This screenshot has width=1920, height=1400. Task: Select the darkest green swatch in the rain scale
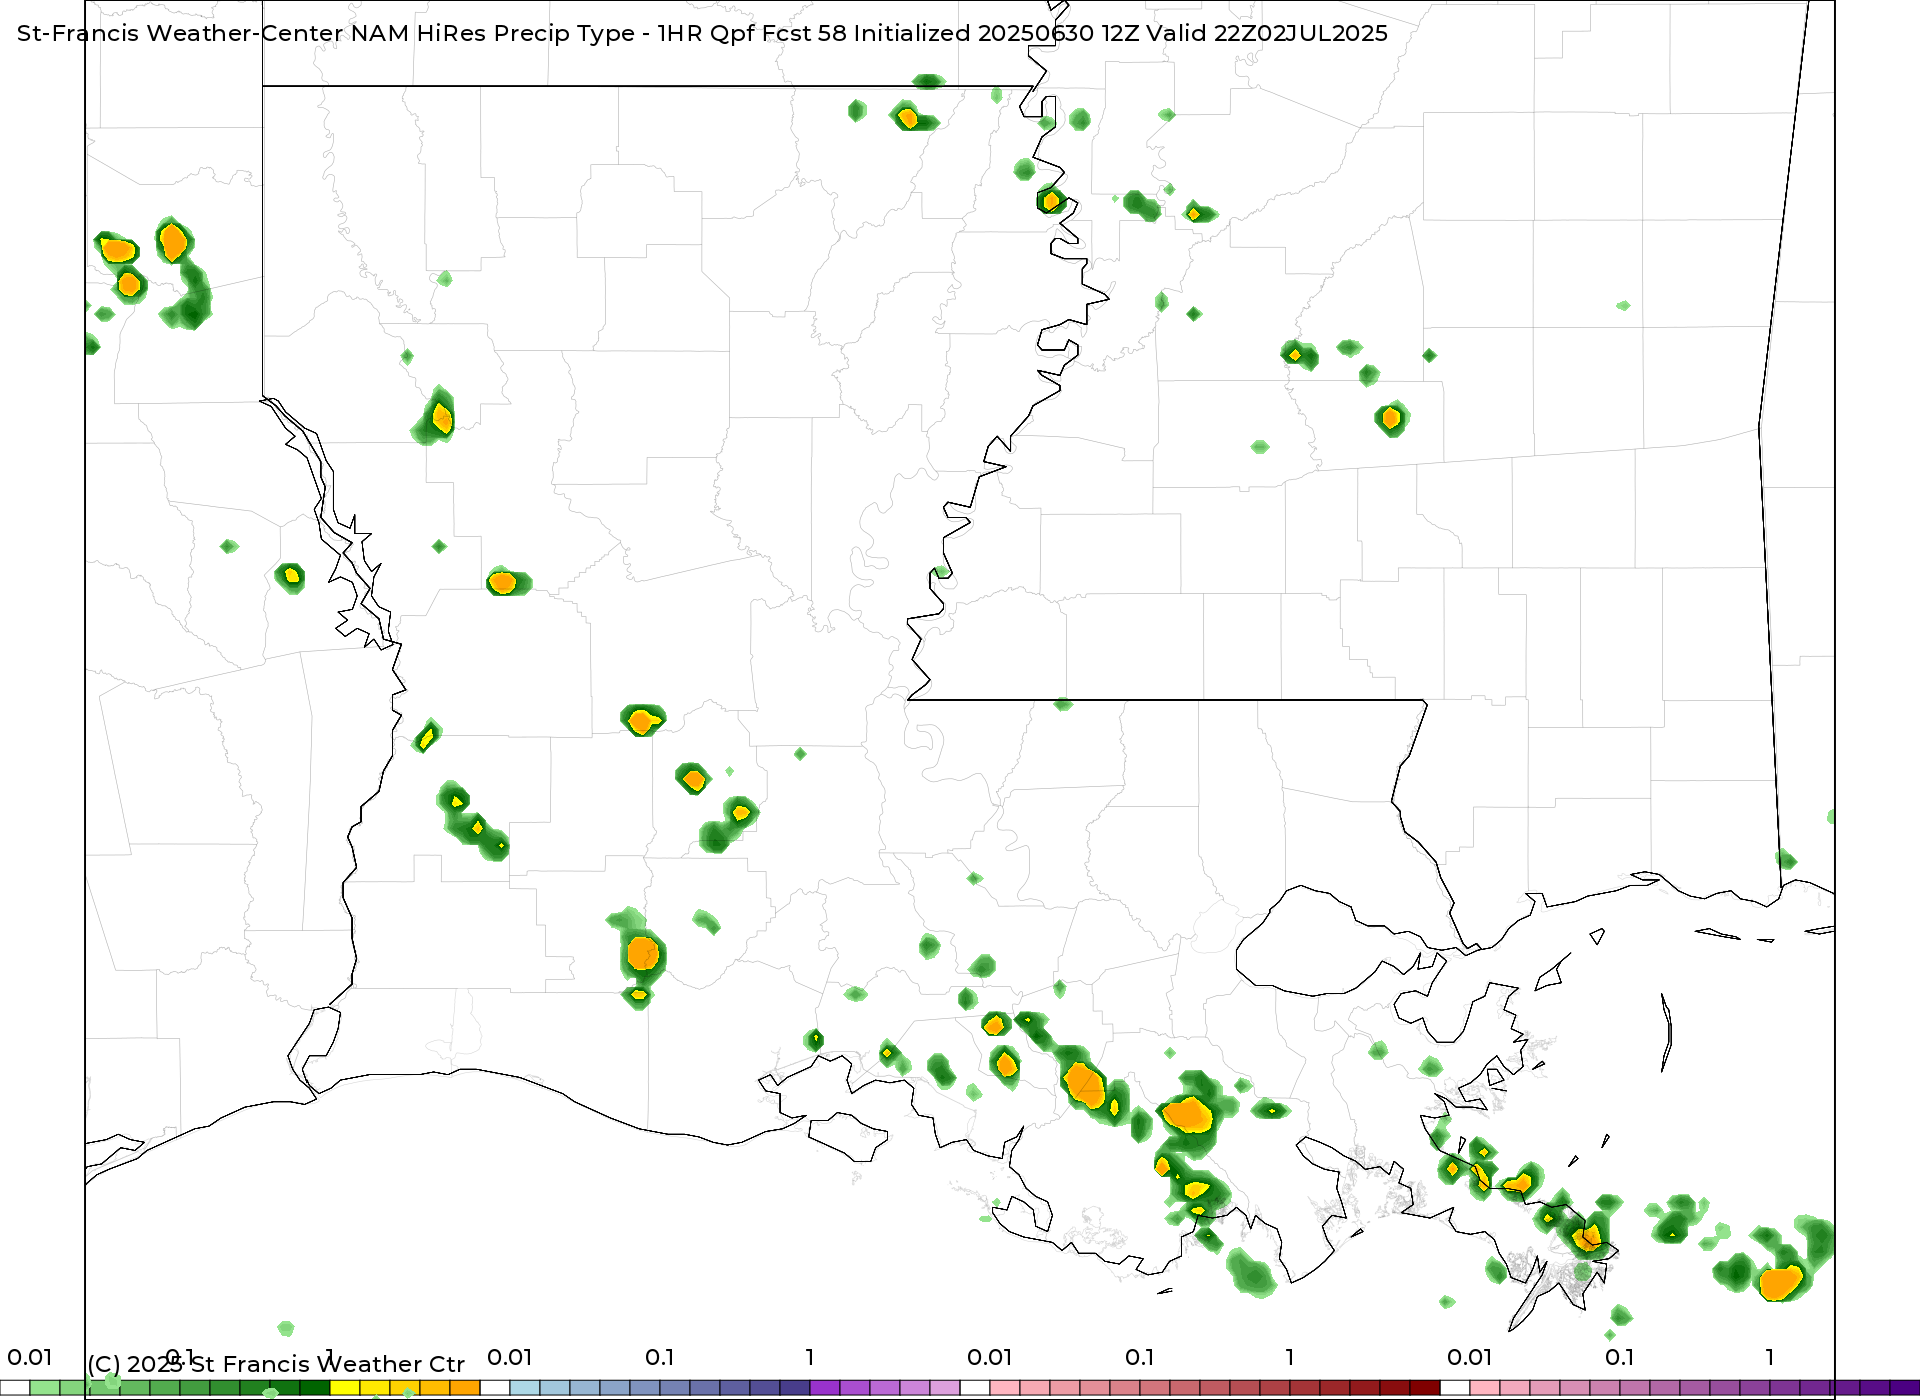click(315, 1388)
